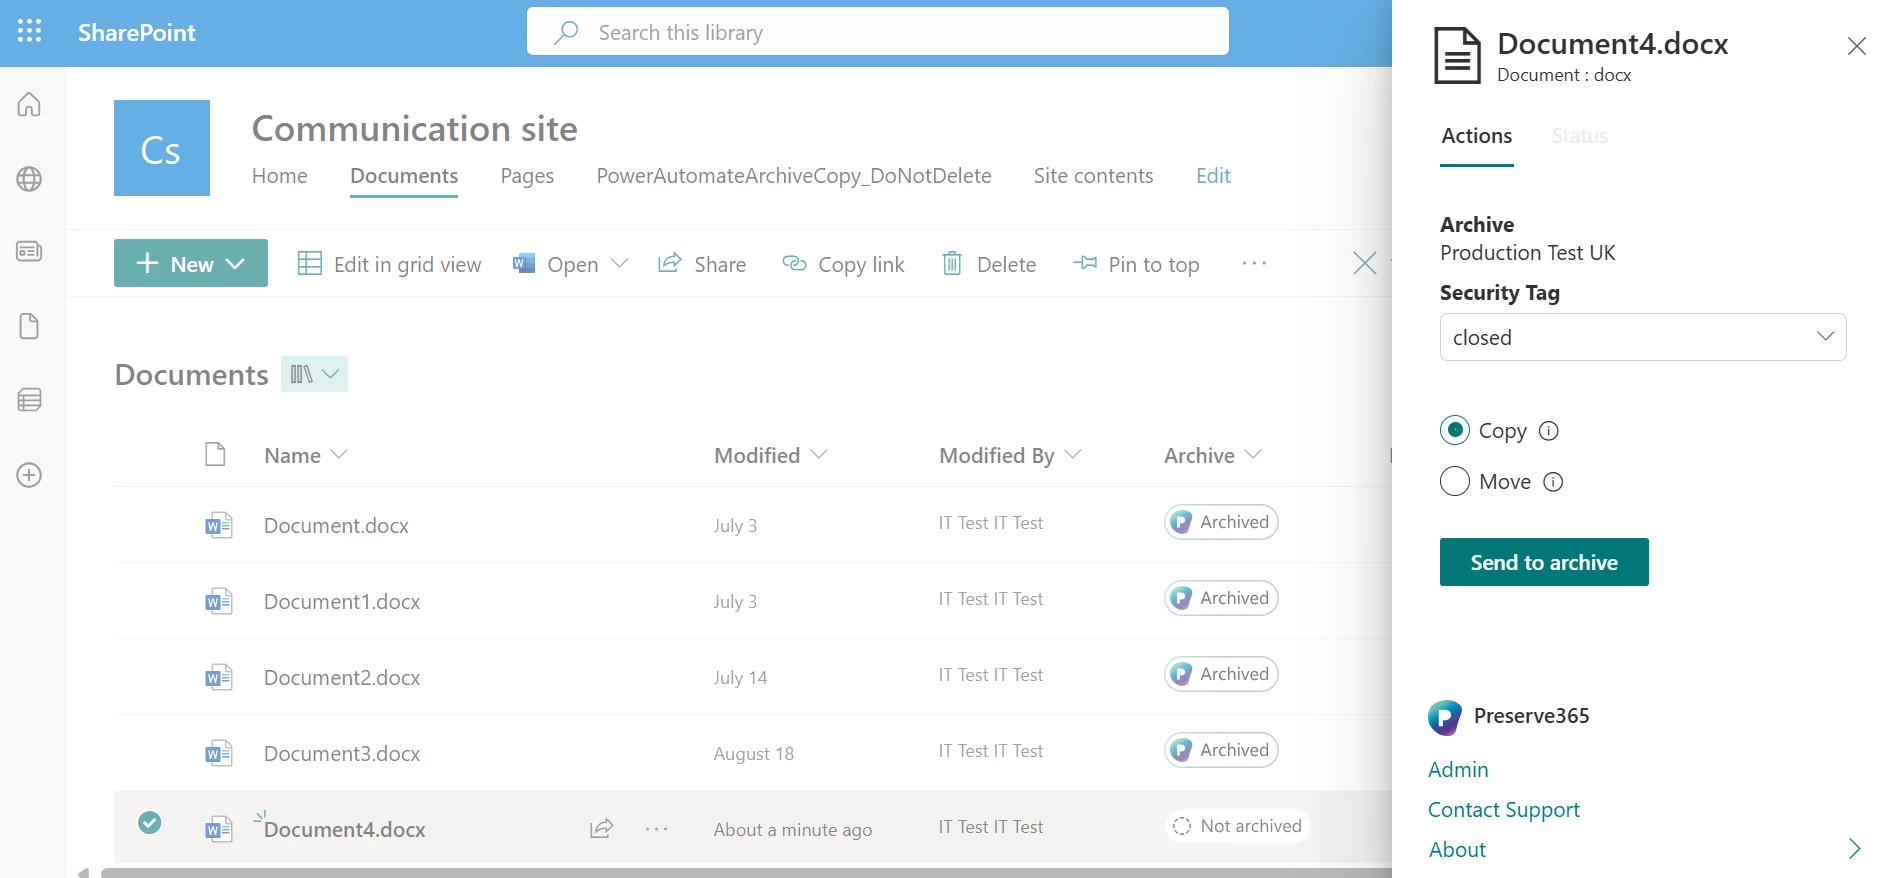Open the ellipsis menu in Document4.docx row
Screen dimensions: 1894x878
pyautogui.click(x=656, y=828)
